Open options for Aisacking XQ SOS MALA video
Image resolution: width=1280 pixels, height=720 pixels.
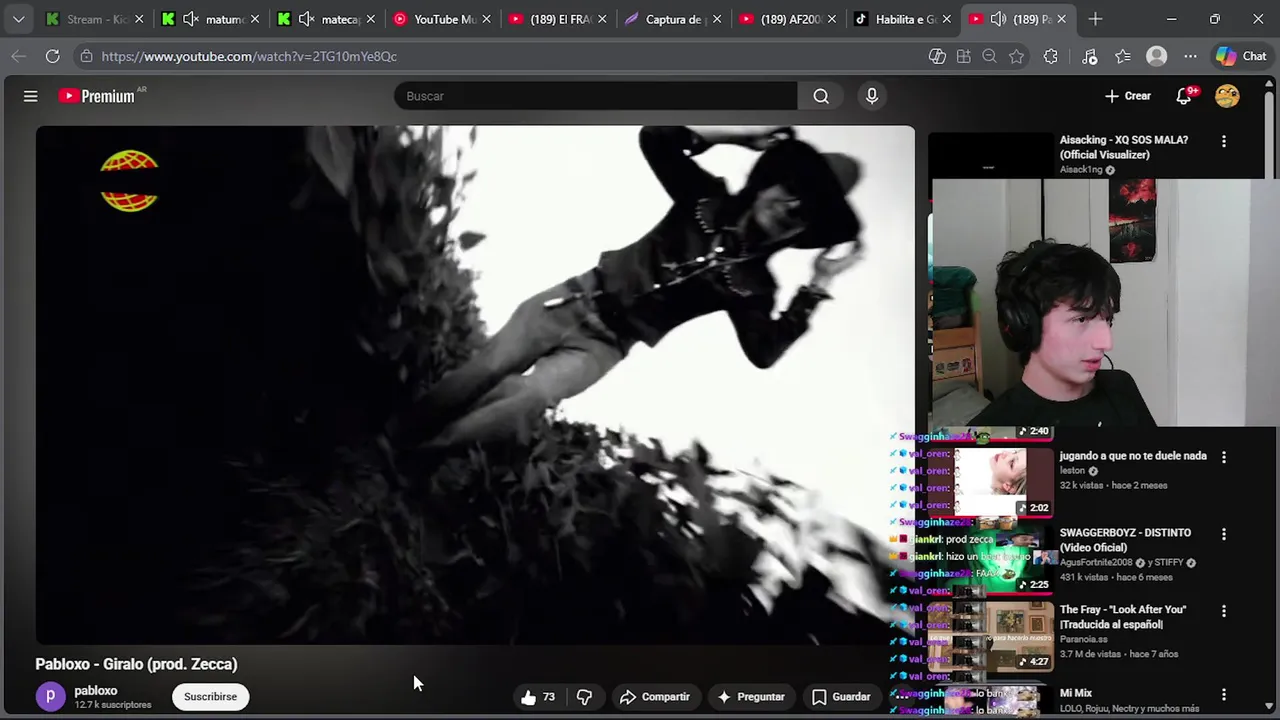pyautogui.click(x=1224, y=142)
